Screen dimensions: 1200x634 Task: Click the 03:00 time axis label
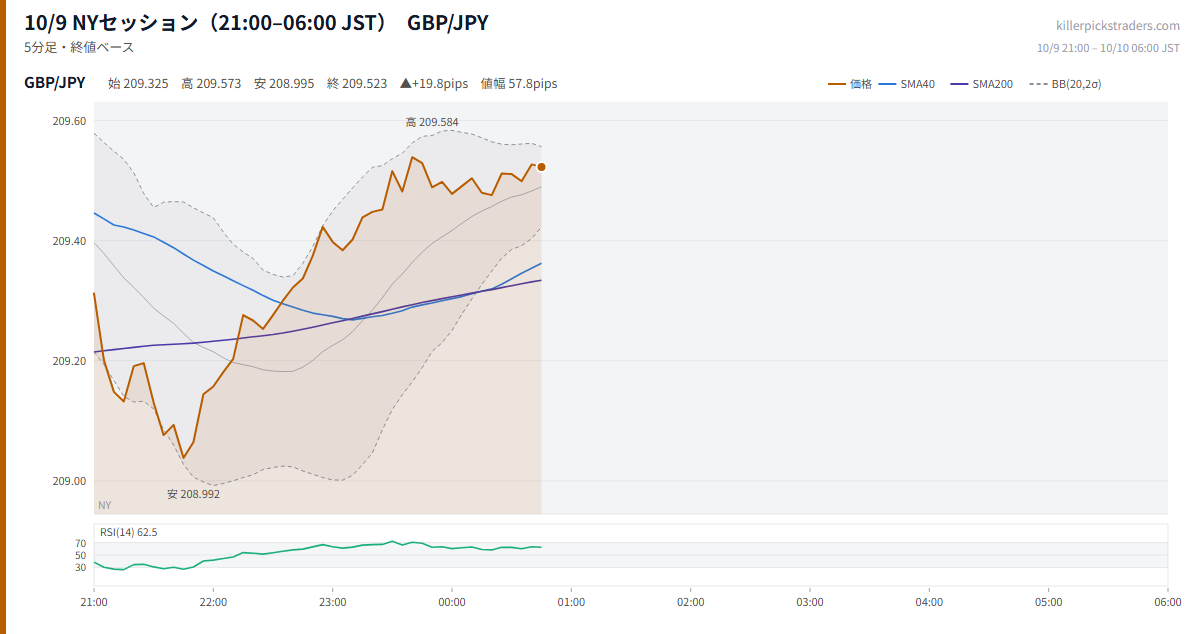(810, 603)
